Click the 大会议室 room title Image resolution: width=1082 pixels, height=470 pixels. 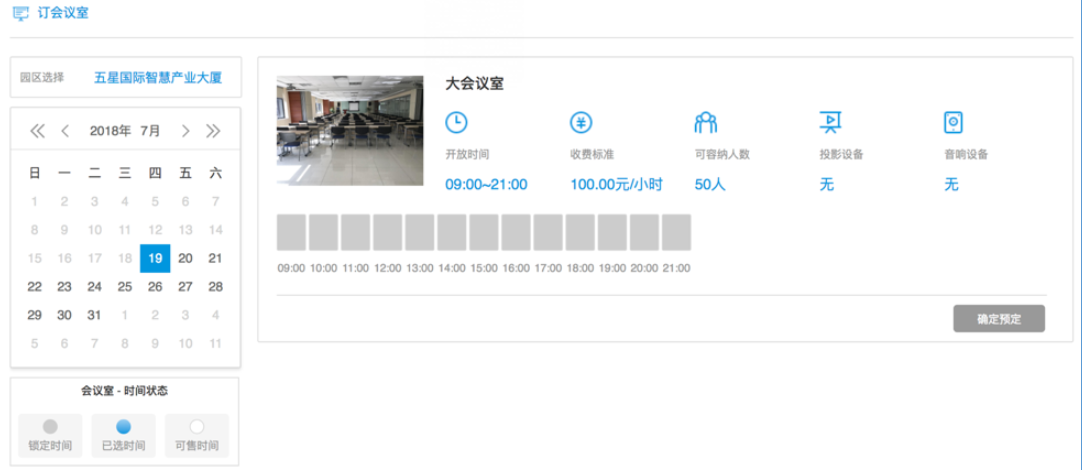(x=474, y=84)
